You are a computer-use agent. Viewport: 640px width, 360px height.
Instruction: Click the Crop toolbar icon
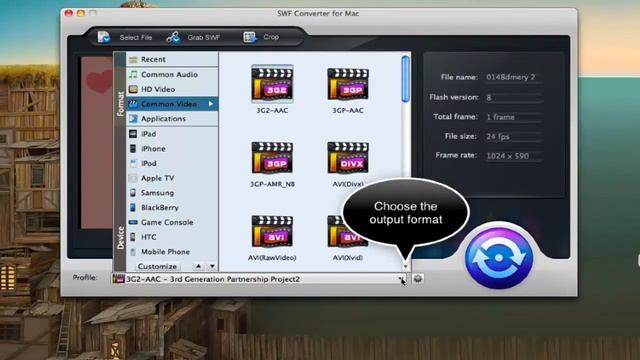250,37
